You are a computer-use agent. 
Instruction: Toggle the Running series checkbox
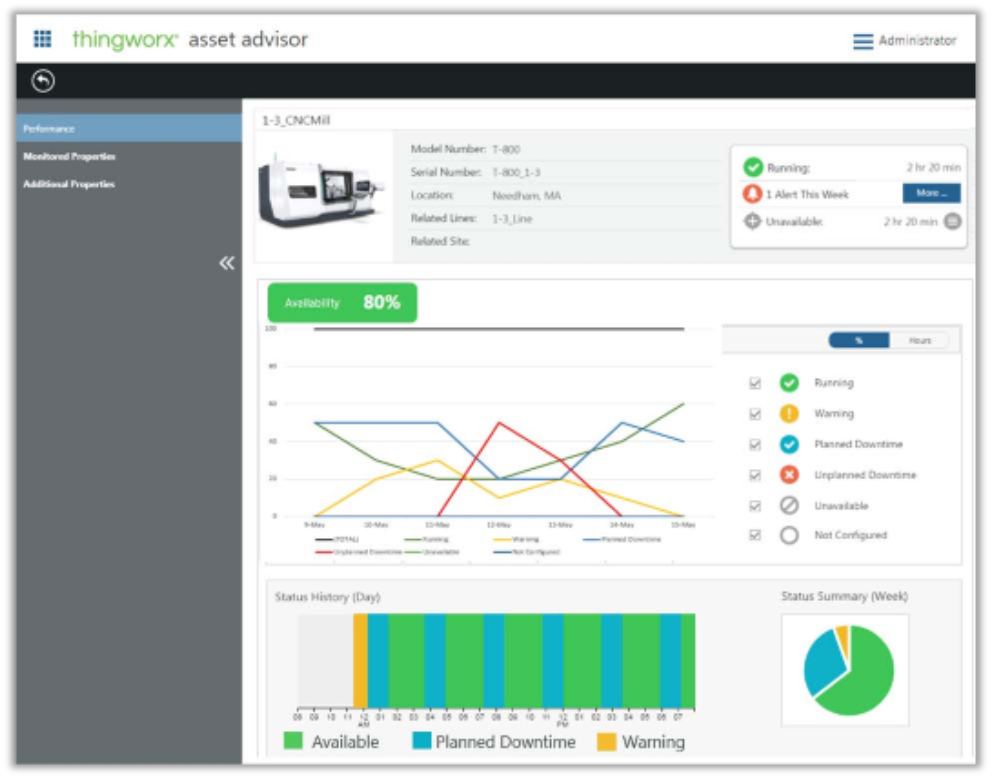755,383
